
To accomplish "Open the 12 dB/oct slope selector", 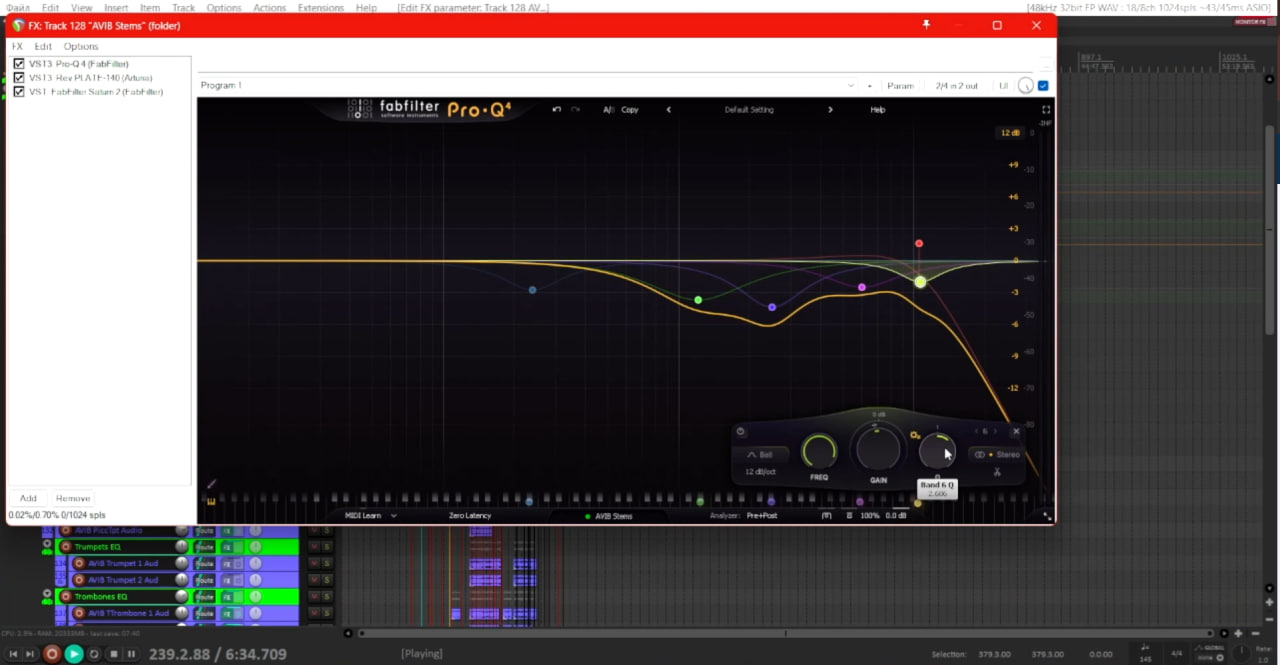I will pos(760,471).
